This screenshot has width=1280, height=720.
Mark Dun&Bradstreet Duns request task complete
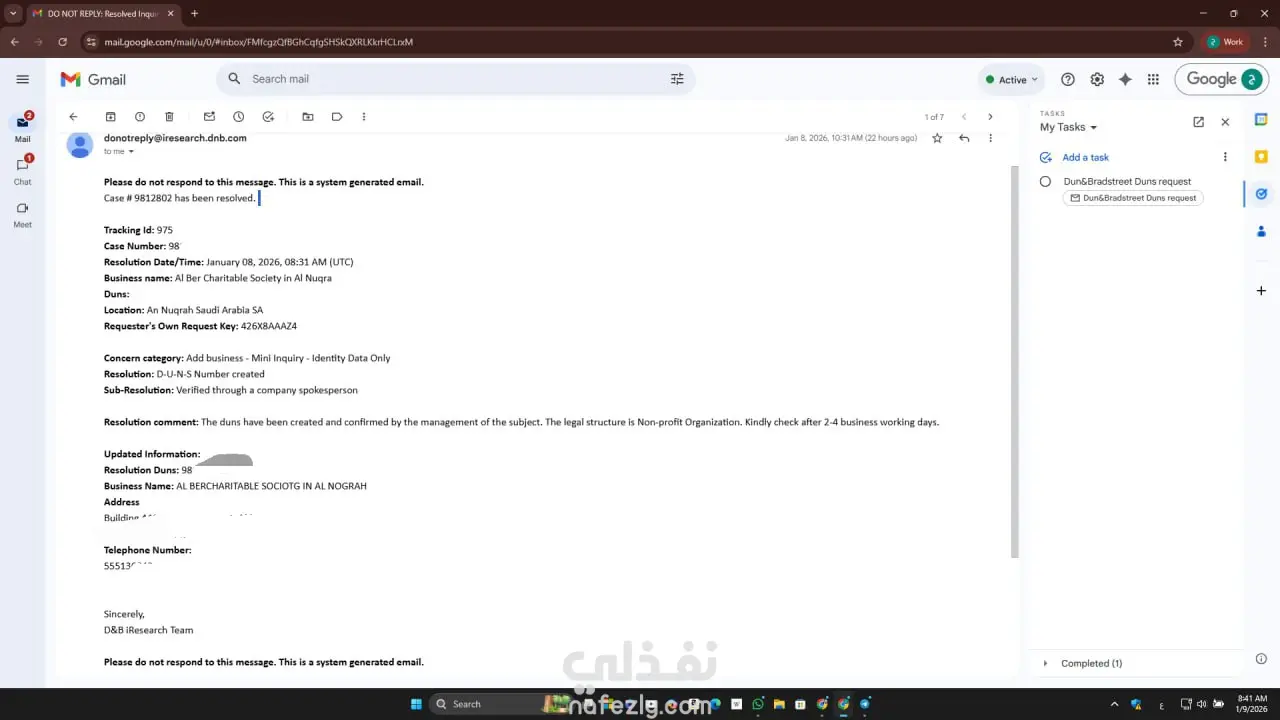[1045, 182]
